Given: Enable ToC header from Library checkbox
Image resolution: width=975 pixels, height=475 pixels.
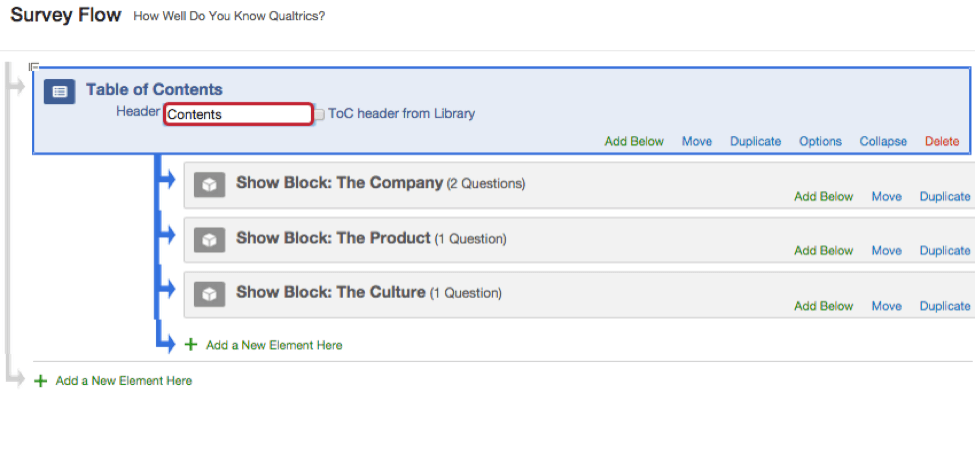Looking at the screenshot, I should (x=320, y=114).
